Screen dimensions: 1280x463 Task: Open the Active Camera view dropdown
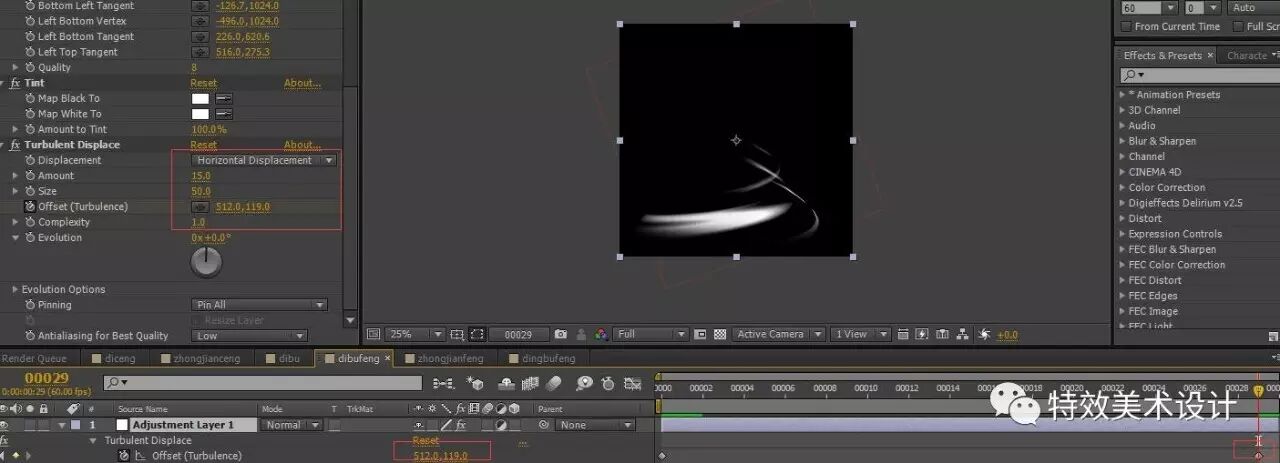point(779,334)
